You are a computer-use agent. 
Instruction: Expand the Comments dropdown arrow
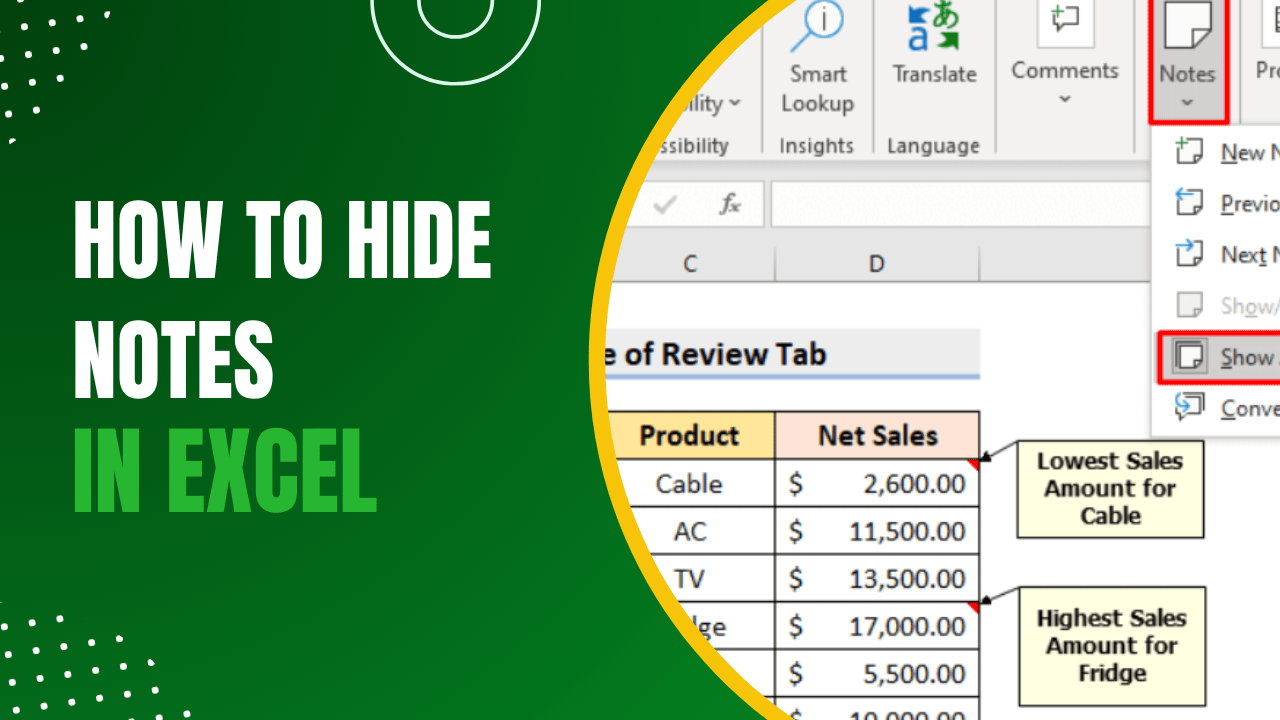click(x=1064, y=98)
